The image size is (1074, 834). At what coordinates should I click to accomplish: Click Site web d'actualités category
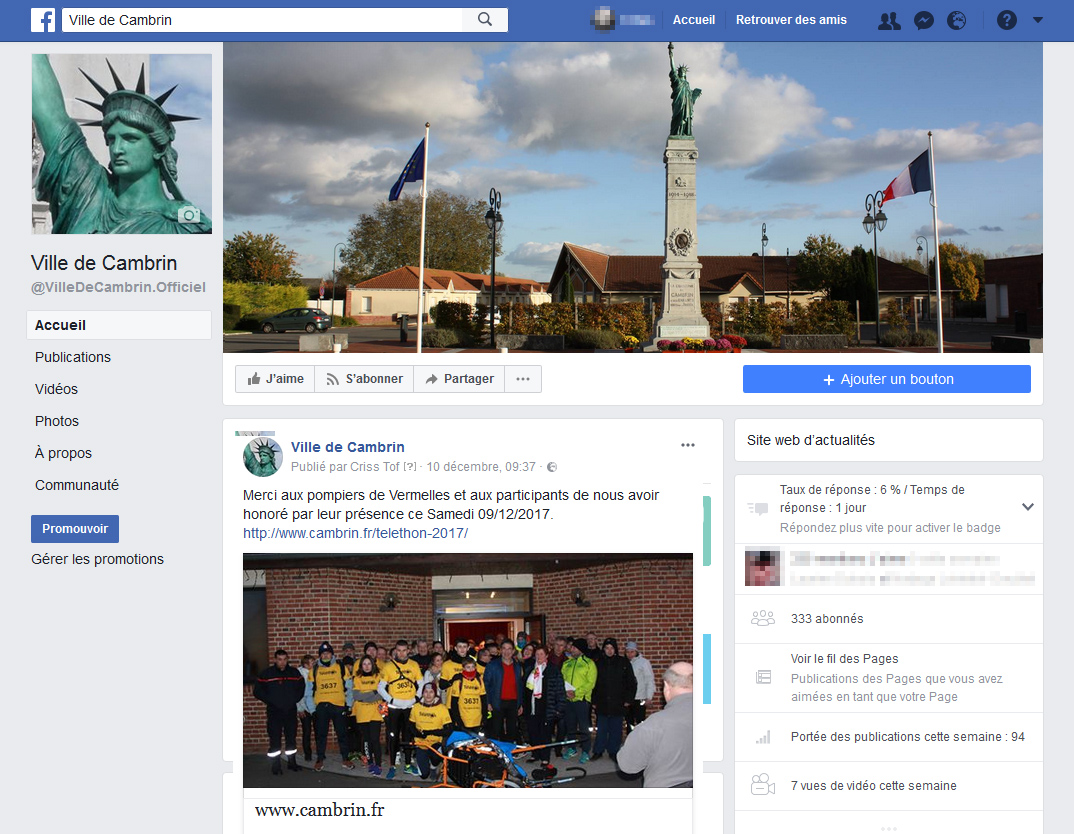[811, 440]
